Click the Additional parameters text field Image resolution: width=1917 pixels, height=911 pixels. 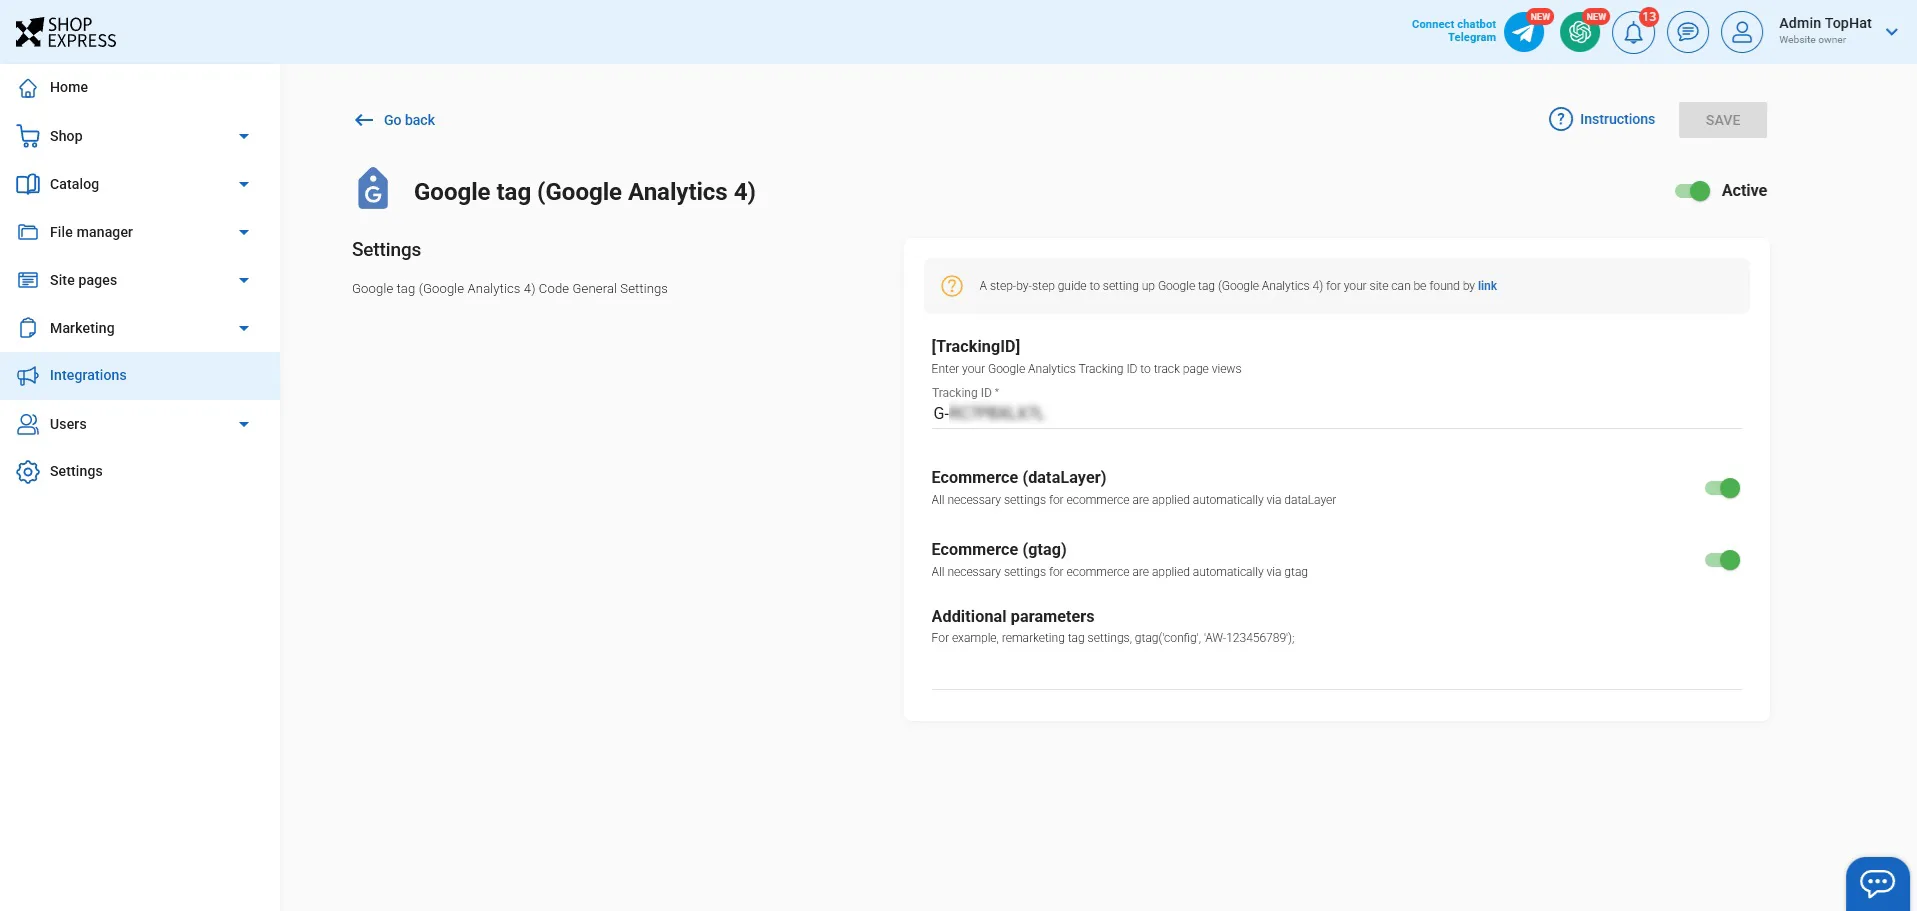click(1336, 671)
